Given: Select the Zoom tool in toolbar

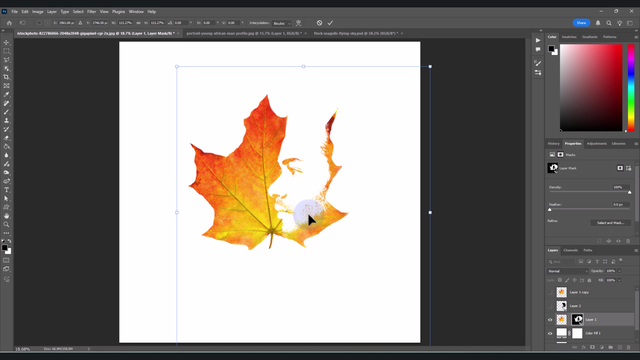Looking at the screenshot, I should point(7,224).
